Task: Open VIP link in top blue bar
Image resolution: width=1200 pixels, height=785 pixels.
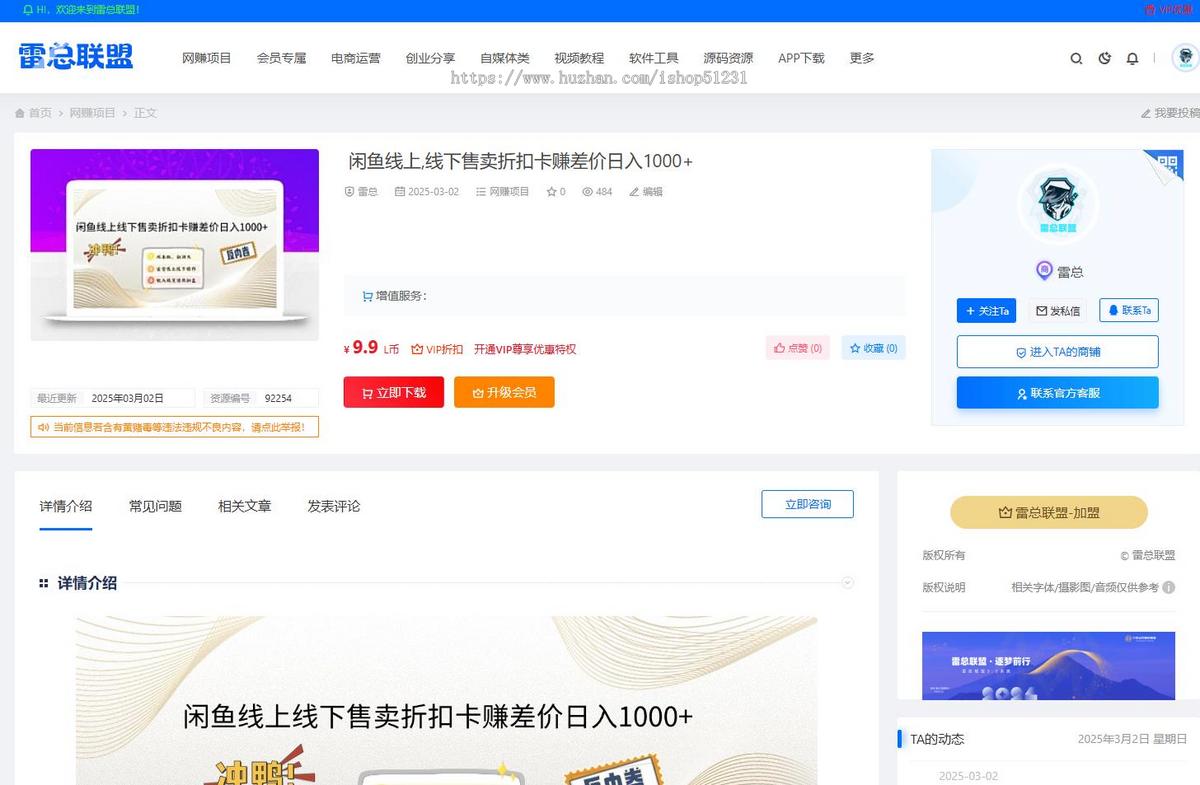Action: (x=1168, y=9)
